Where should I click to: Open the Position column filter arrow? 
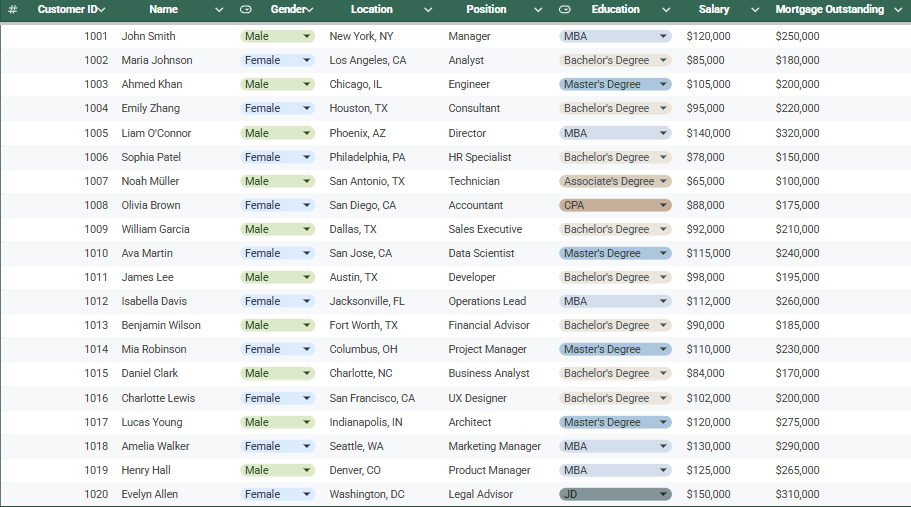[538, 10]
